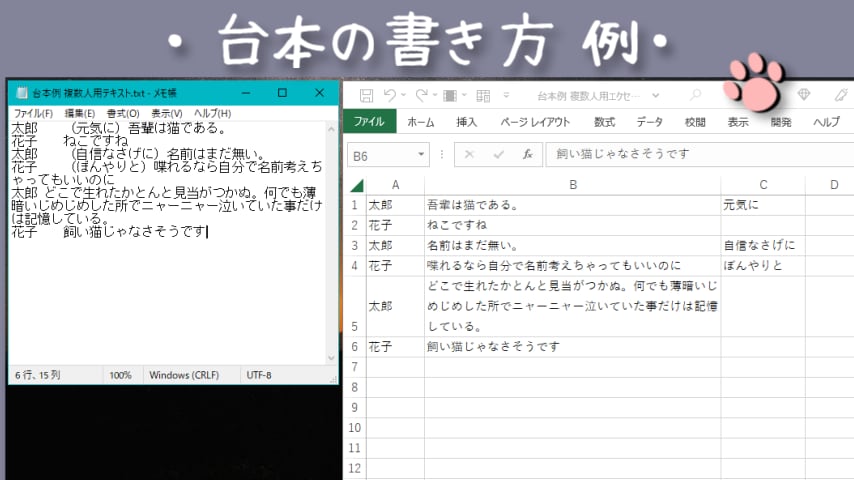Click the Insert Function fx icon
This screenshot has width=854, height=480.
[x=527, y=155]
